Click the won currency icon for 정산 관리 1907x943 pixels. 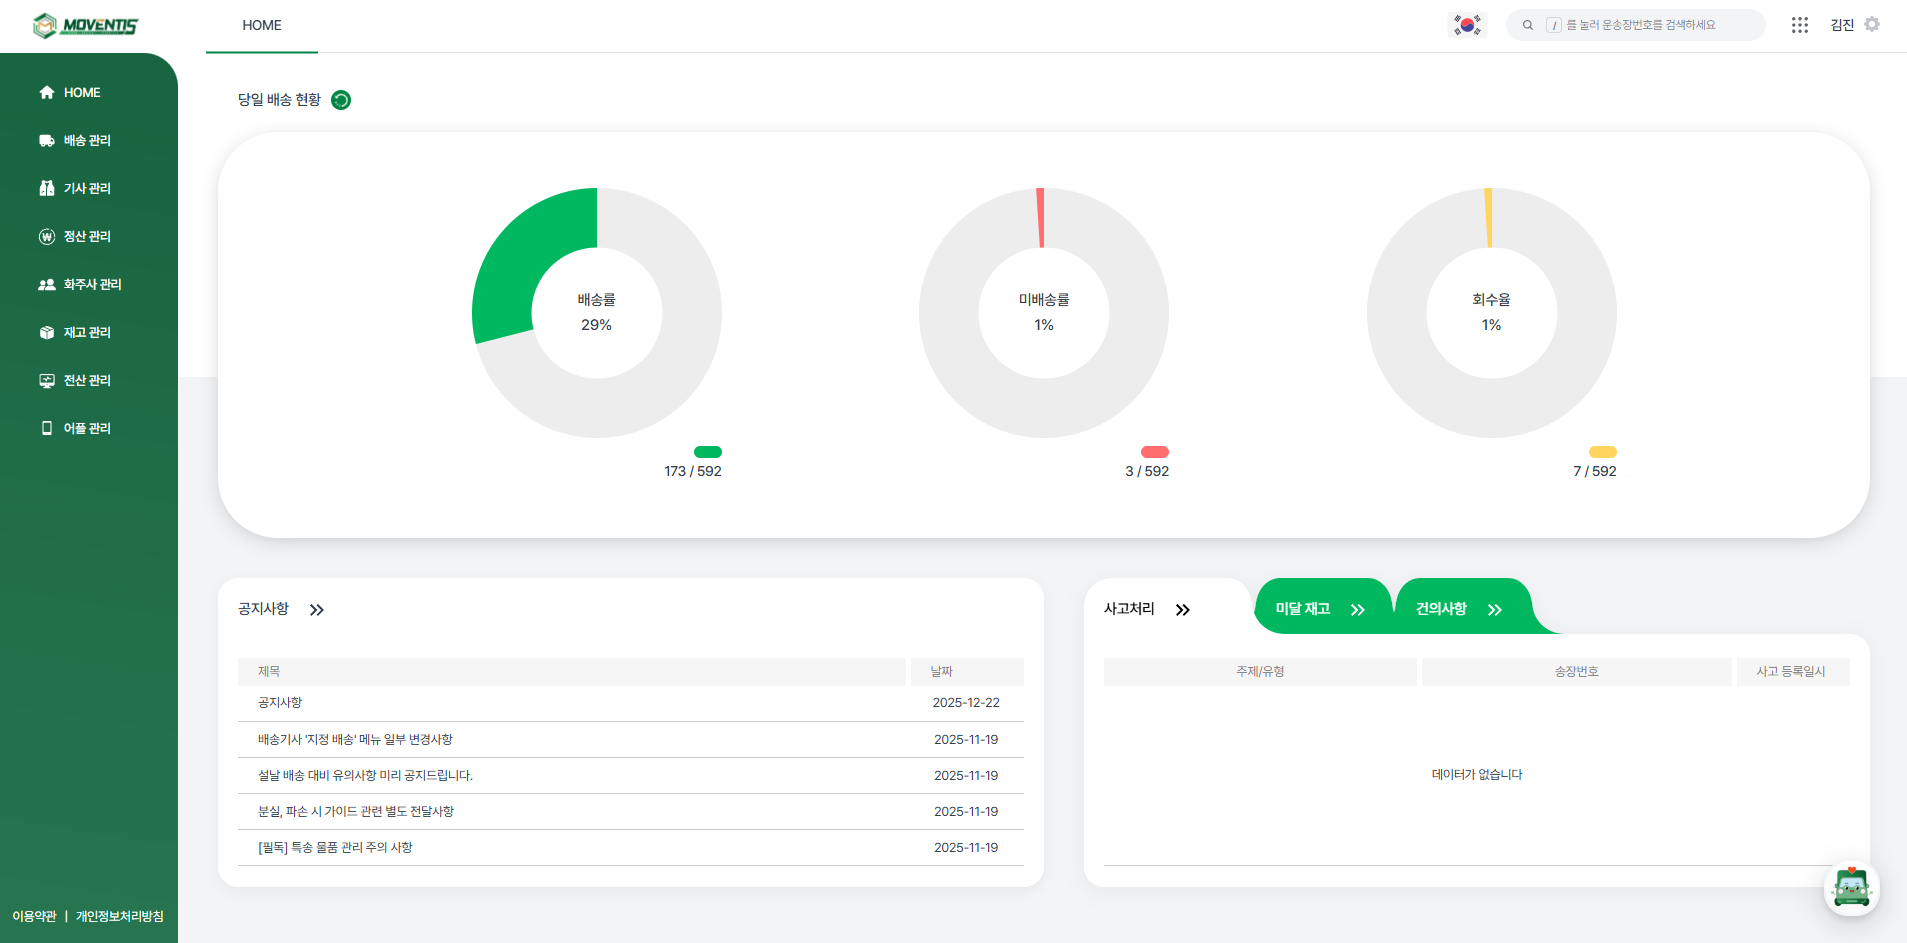click(47, 236)
